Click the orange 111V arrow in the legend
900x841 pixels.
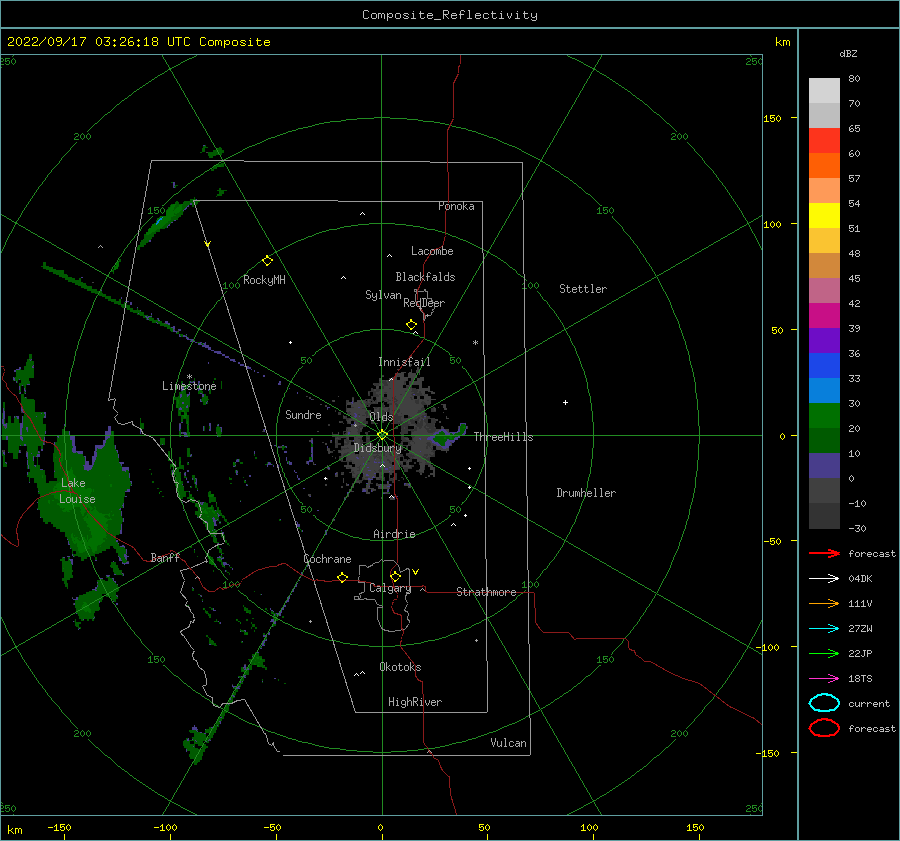pyautogui.click(x=824, y=603)
